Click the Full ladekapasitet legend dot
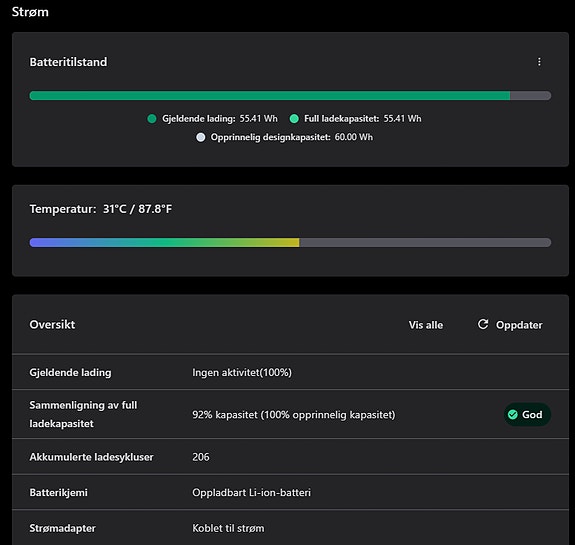The width and height of the screenshot is (575, 545). (x=294, y=118)
